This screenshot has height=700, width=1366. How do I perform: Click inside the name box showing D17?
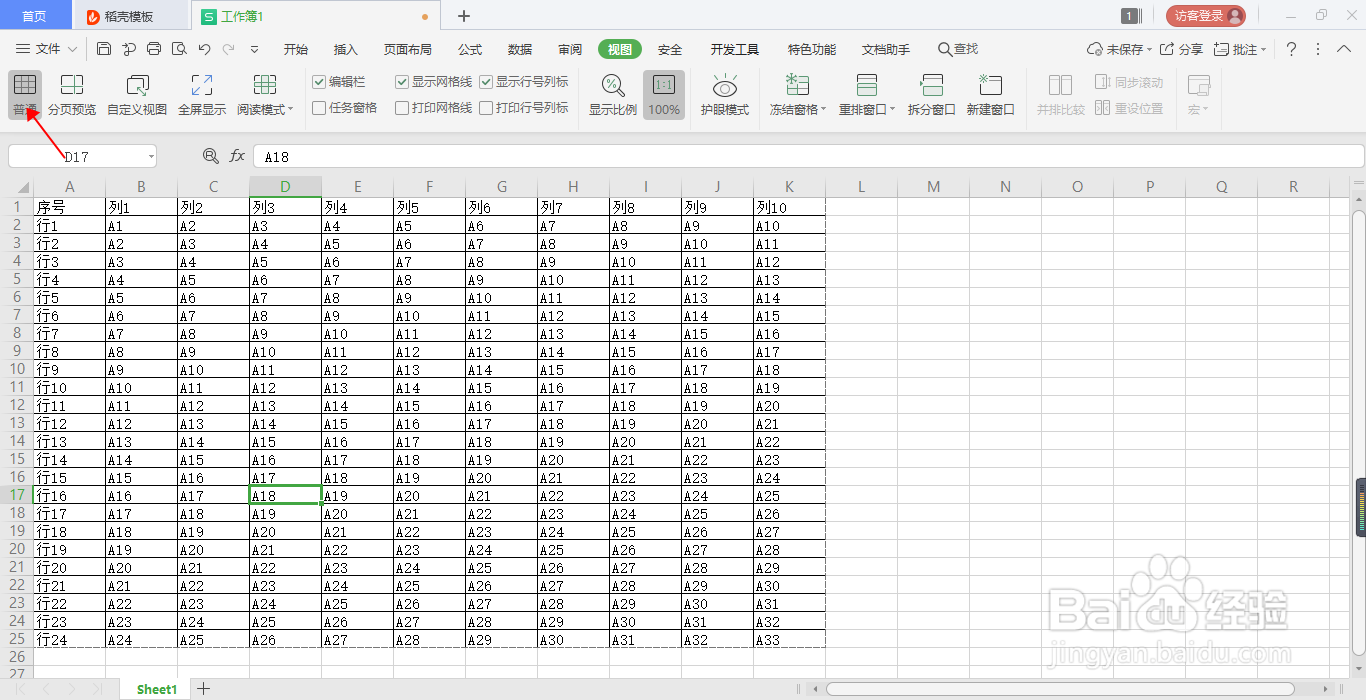tap(75, 156)
